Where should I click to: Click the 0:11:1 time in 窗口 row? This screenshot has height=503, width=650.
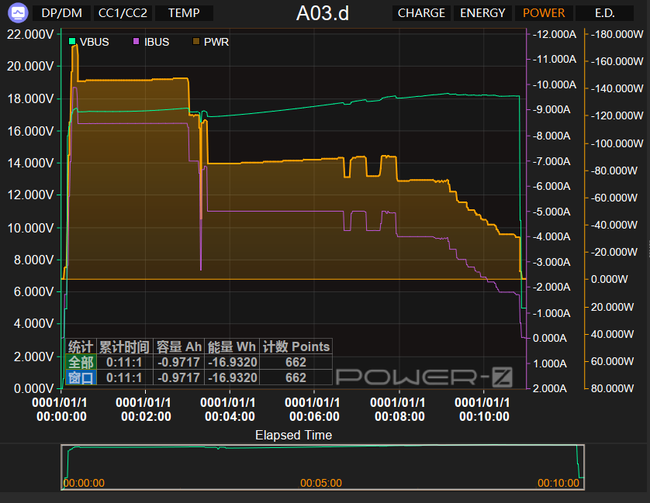click(x=124, y=378)
